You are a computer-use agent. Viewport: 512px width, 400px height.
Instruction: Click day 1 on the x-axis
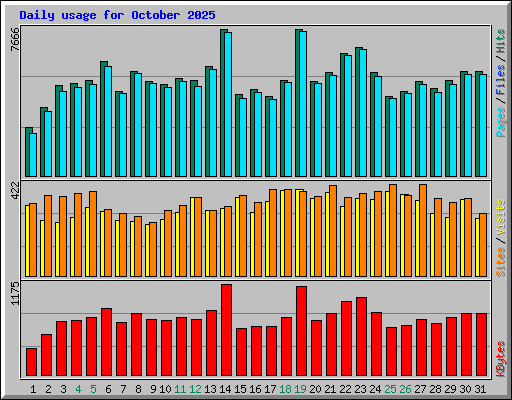33,389
